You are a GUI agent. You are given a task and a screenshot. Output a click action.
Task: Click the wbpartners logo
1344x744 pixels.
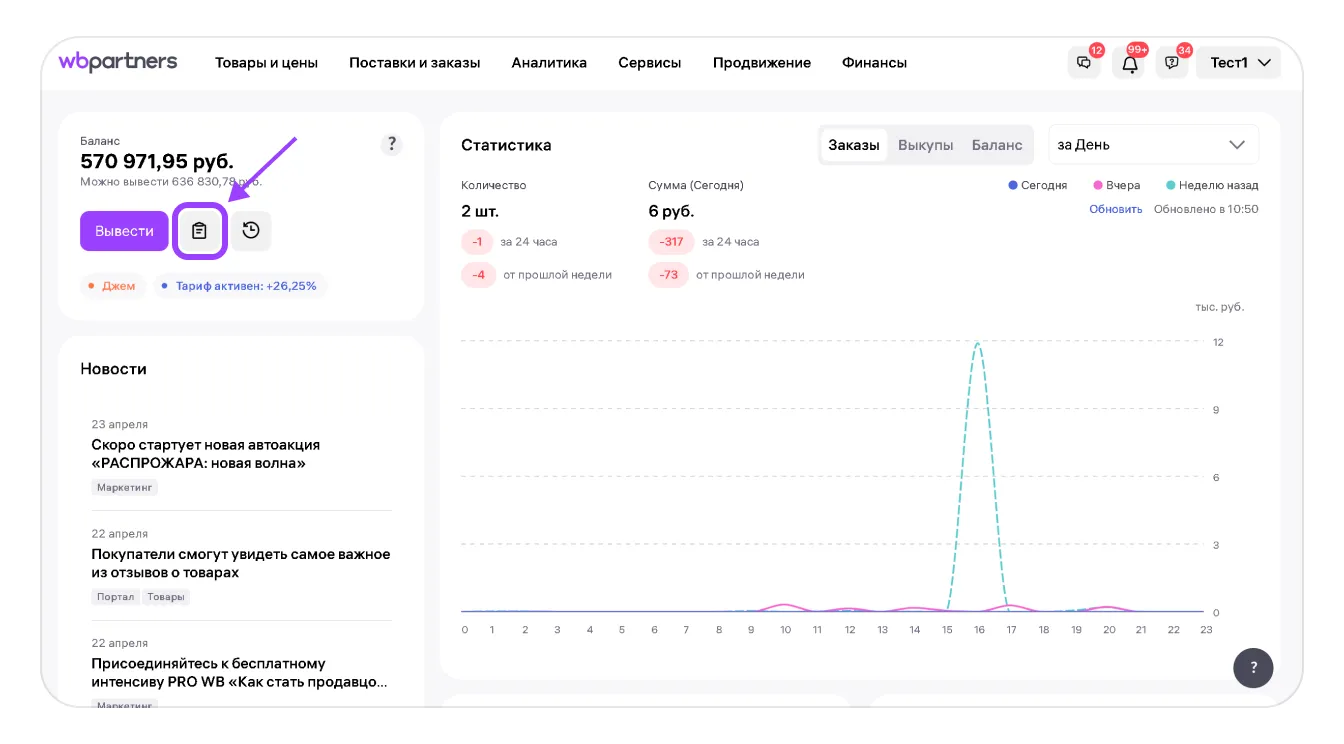(x=118, y=62)
